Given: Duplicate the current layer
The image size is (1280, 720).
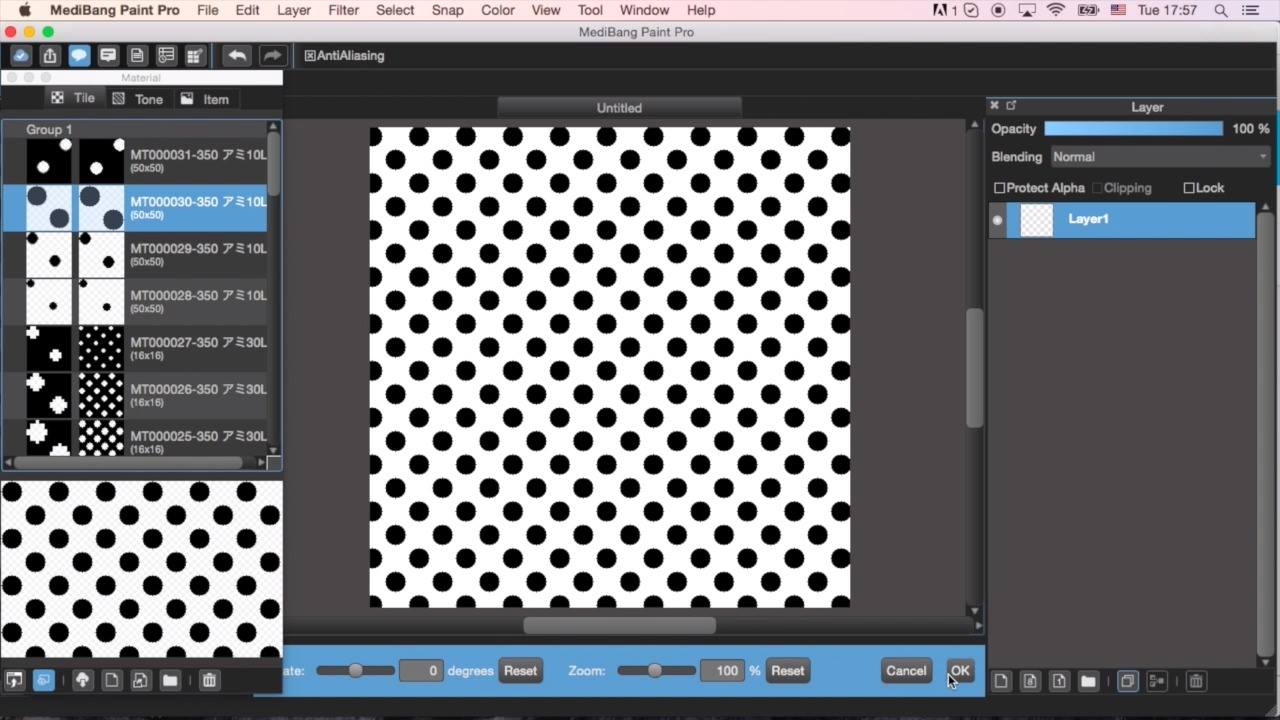Looking at the screenshot, I should (x=1127, y=681).
